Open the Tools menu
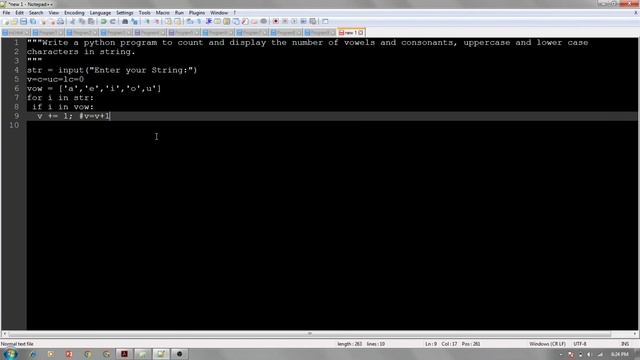 144,13
